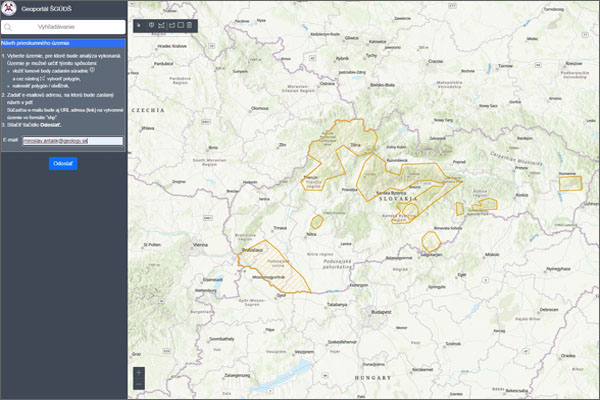Zoom in with the plus button

point(138,373)
